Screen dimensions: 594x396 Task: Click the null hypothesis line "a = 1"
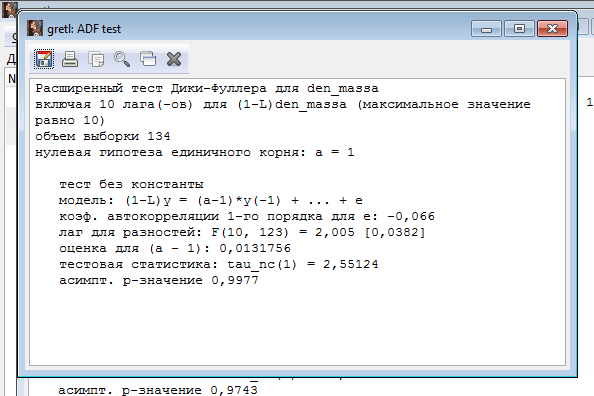tap(195, 153)
